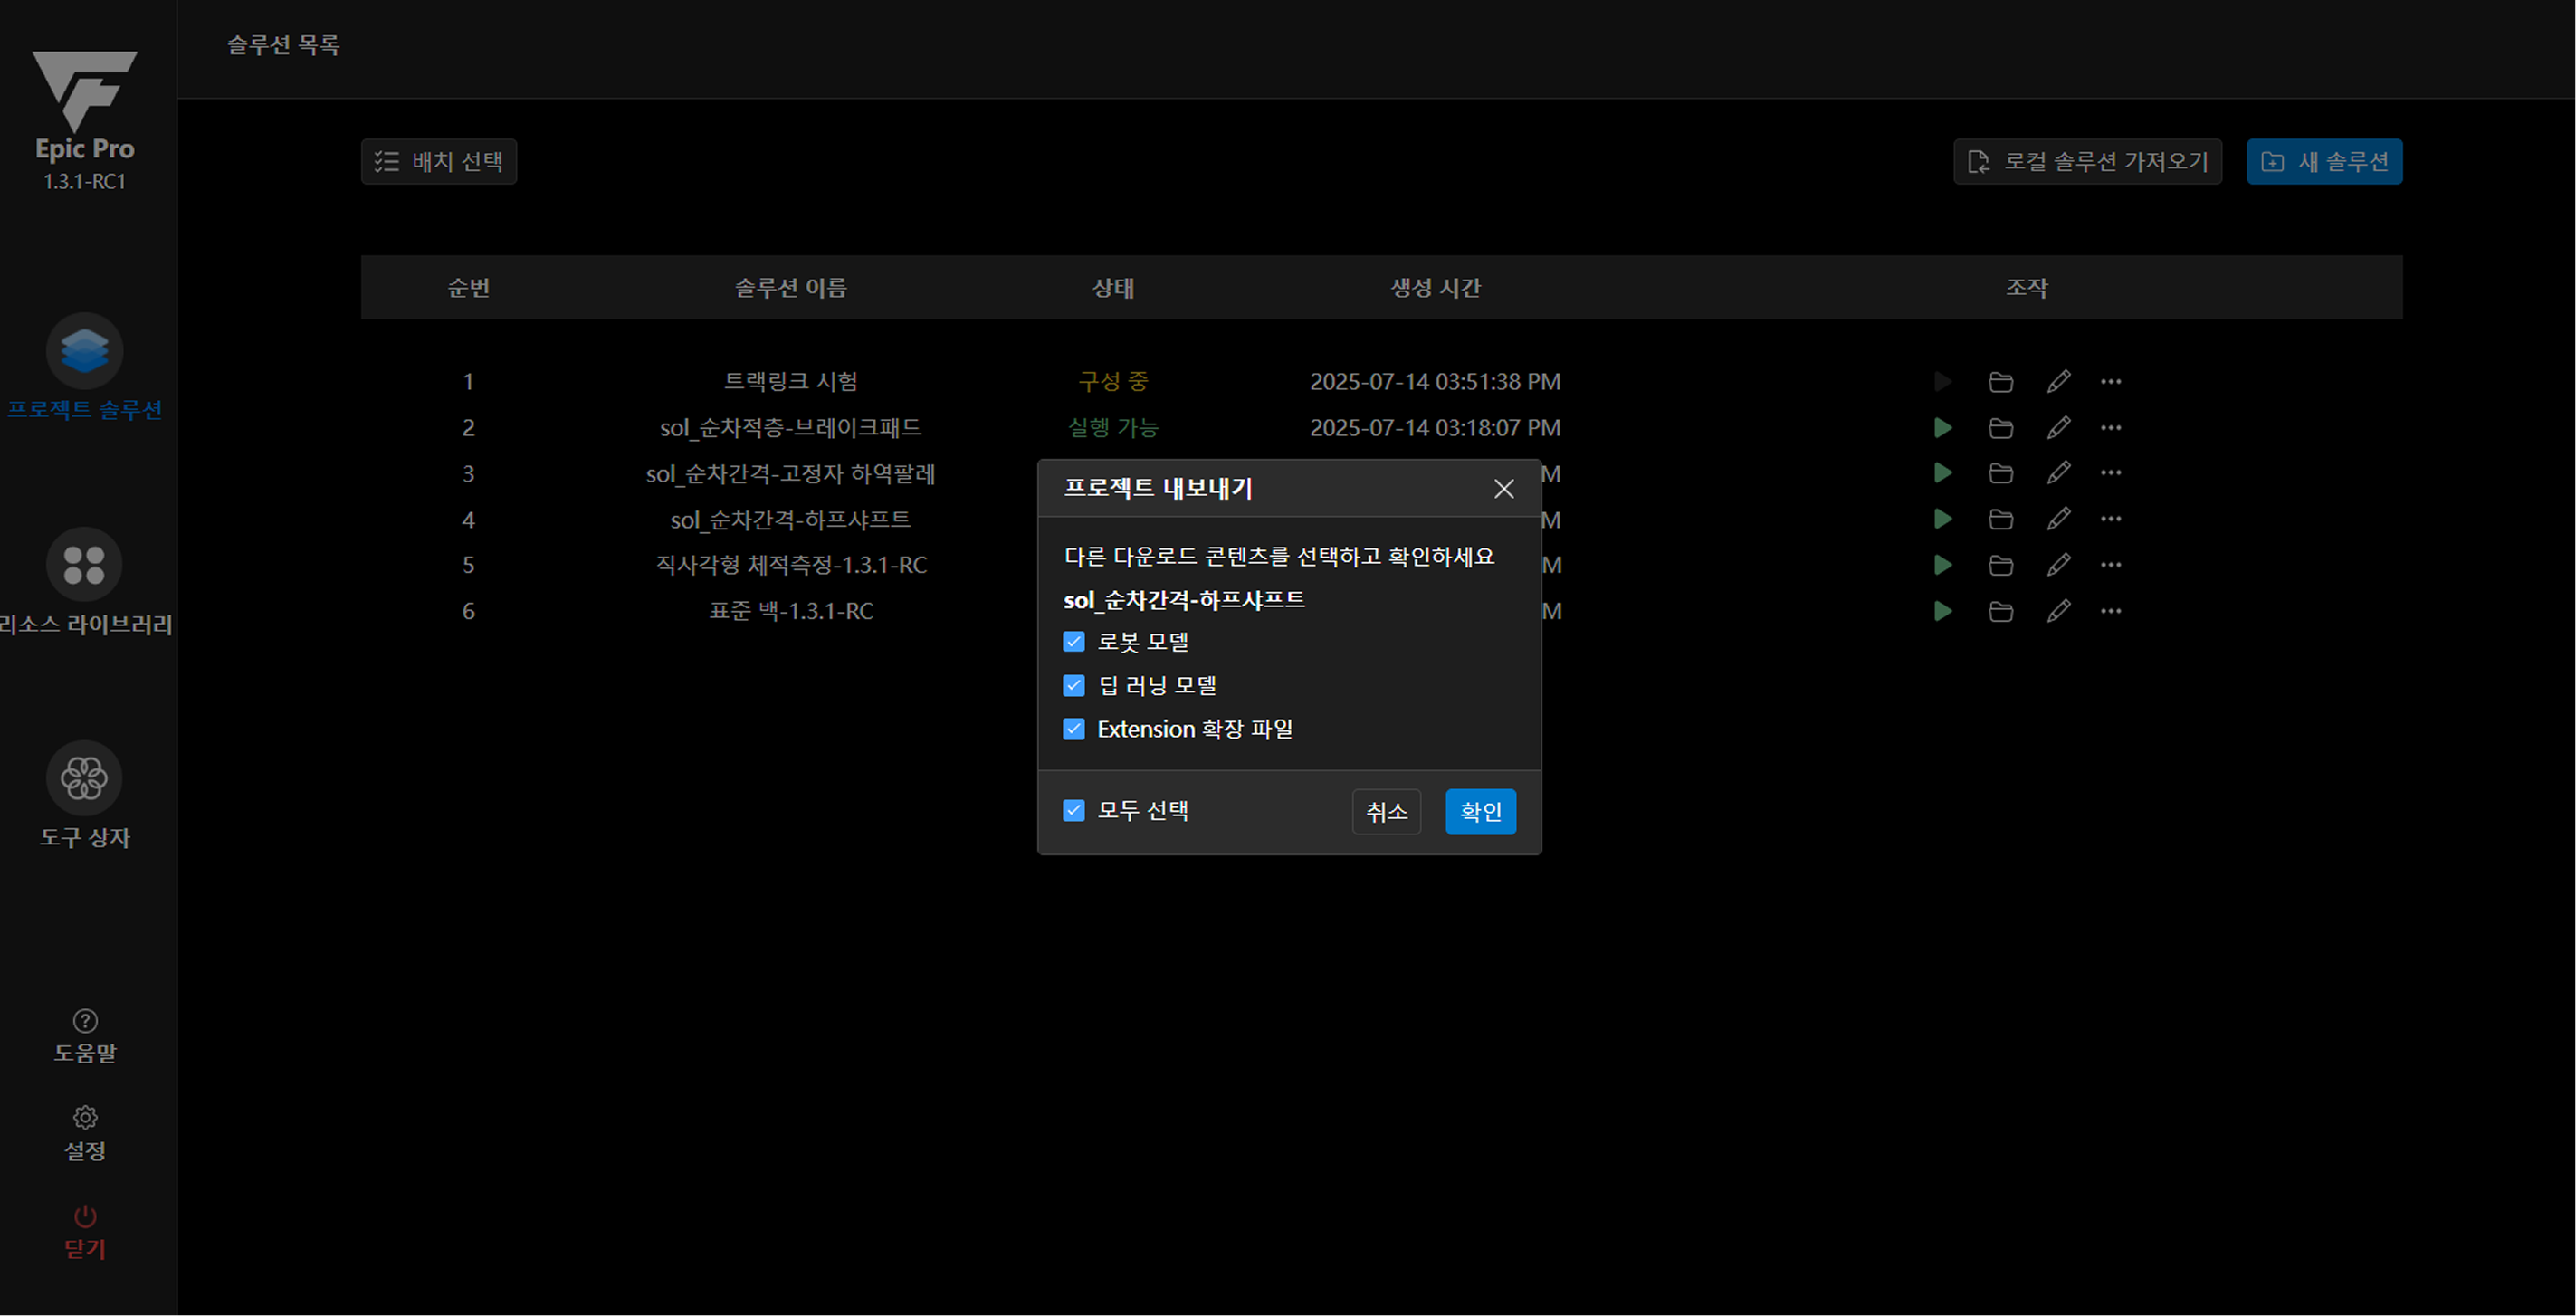
Task: Click the 취소 button
Action: point(1386,812)
